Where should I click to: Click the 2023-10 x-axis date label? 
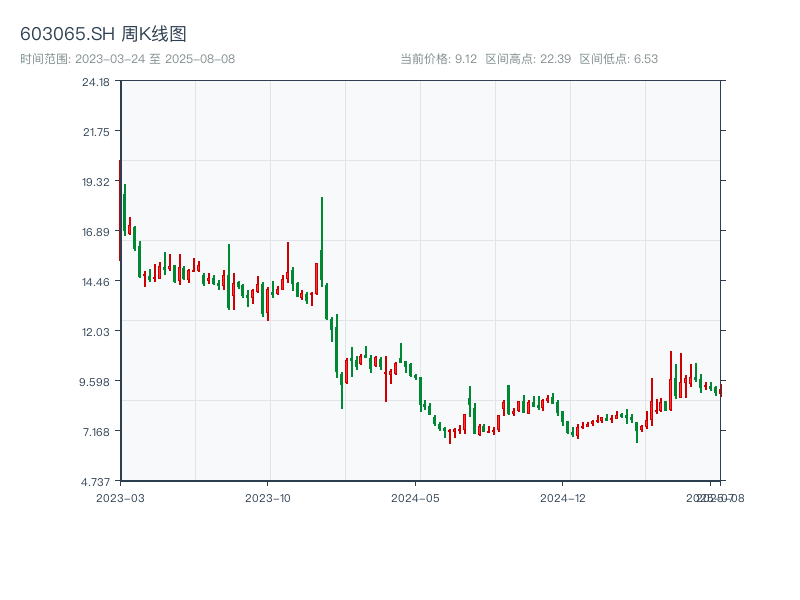(268, 497)
